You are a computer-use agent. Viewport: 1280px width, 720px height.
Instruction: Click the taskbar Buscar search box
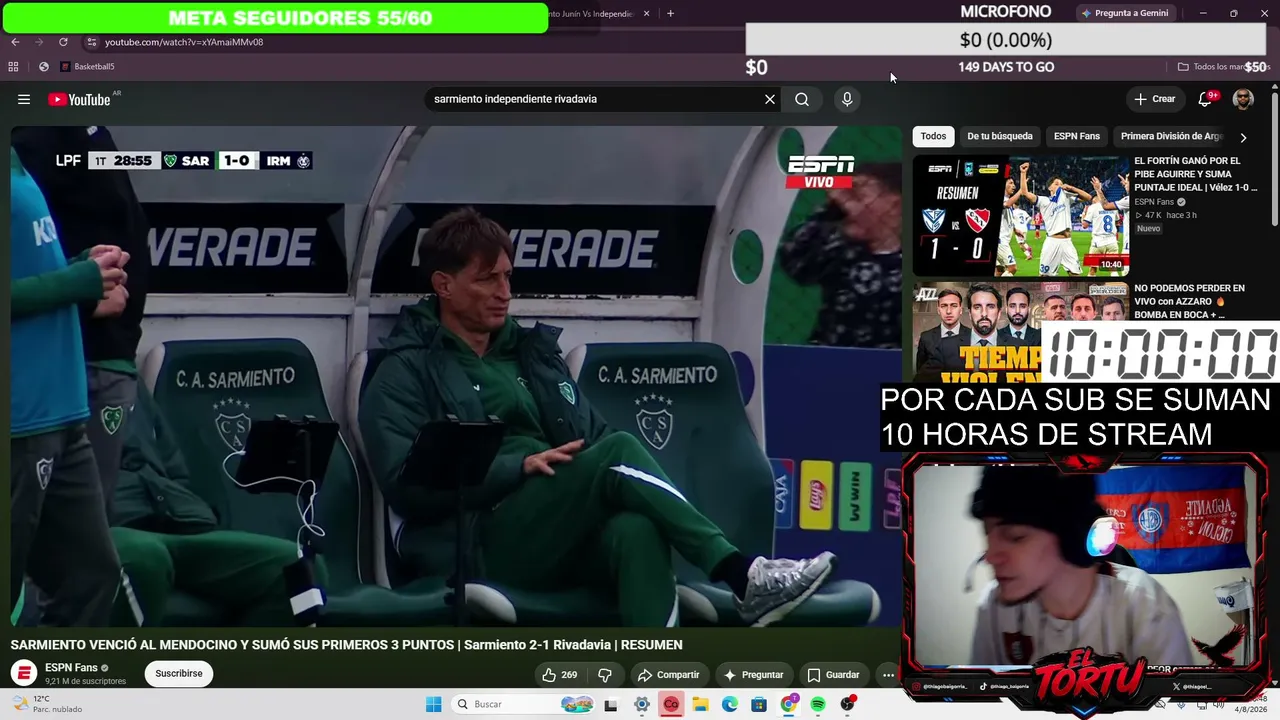click(x=523, y=704)
